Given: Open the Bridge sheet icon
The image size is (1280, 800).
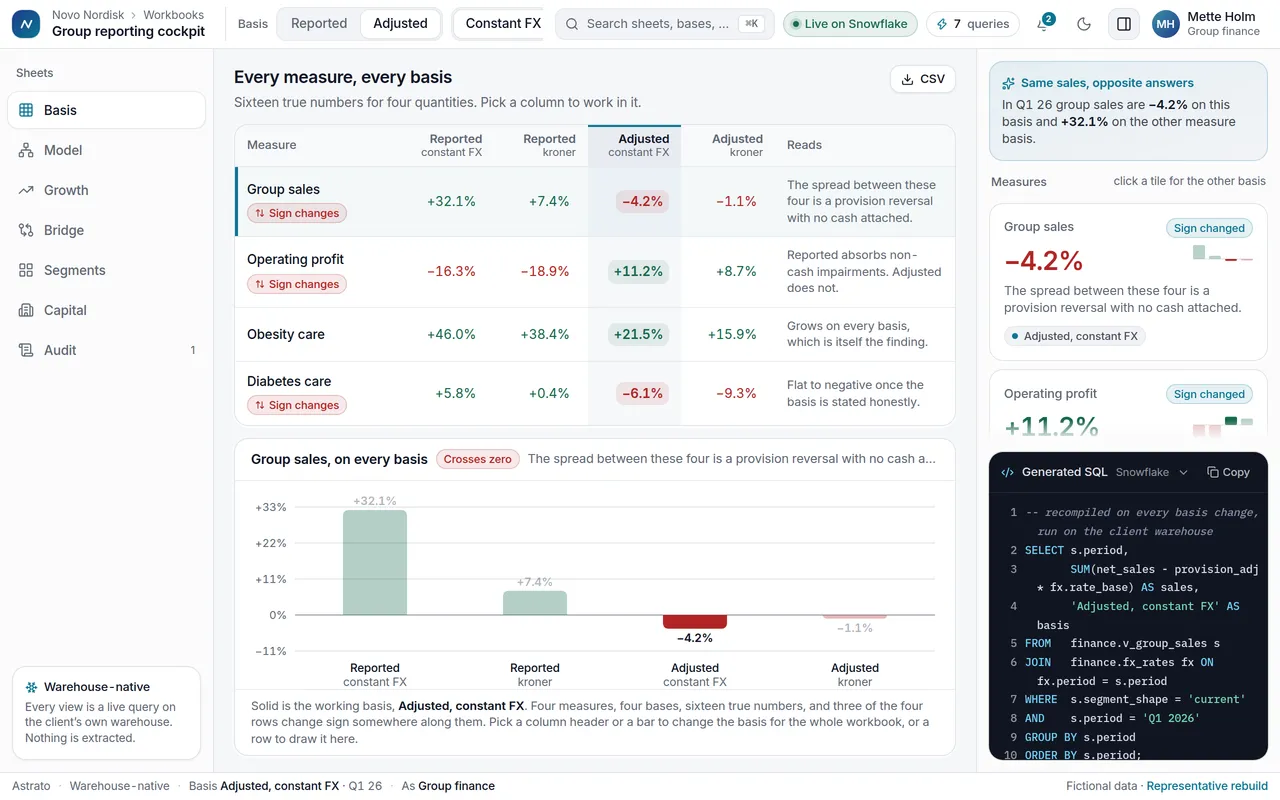Looking at the screenshot, I should [26, 230].
